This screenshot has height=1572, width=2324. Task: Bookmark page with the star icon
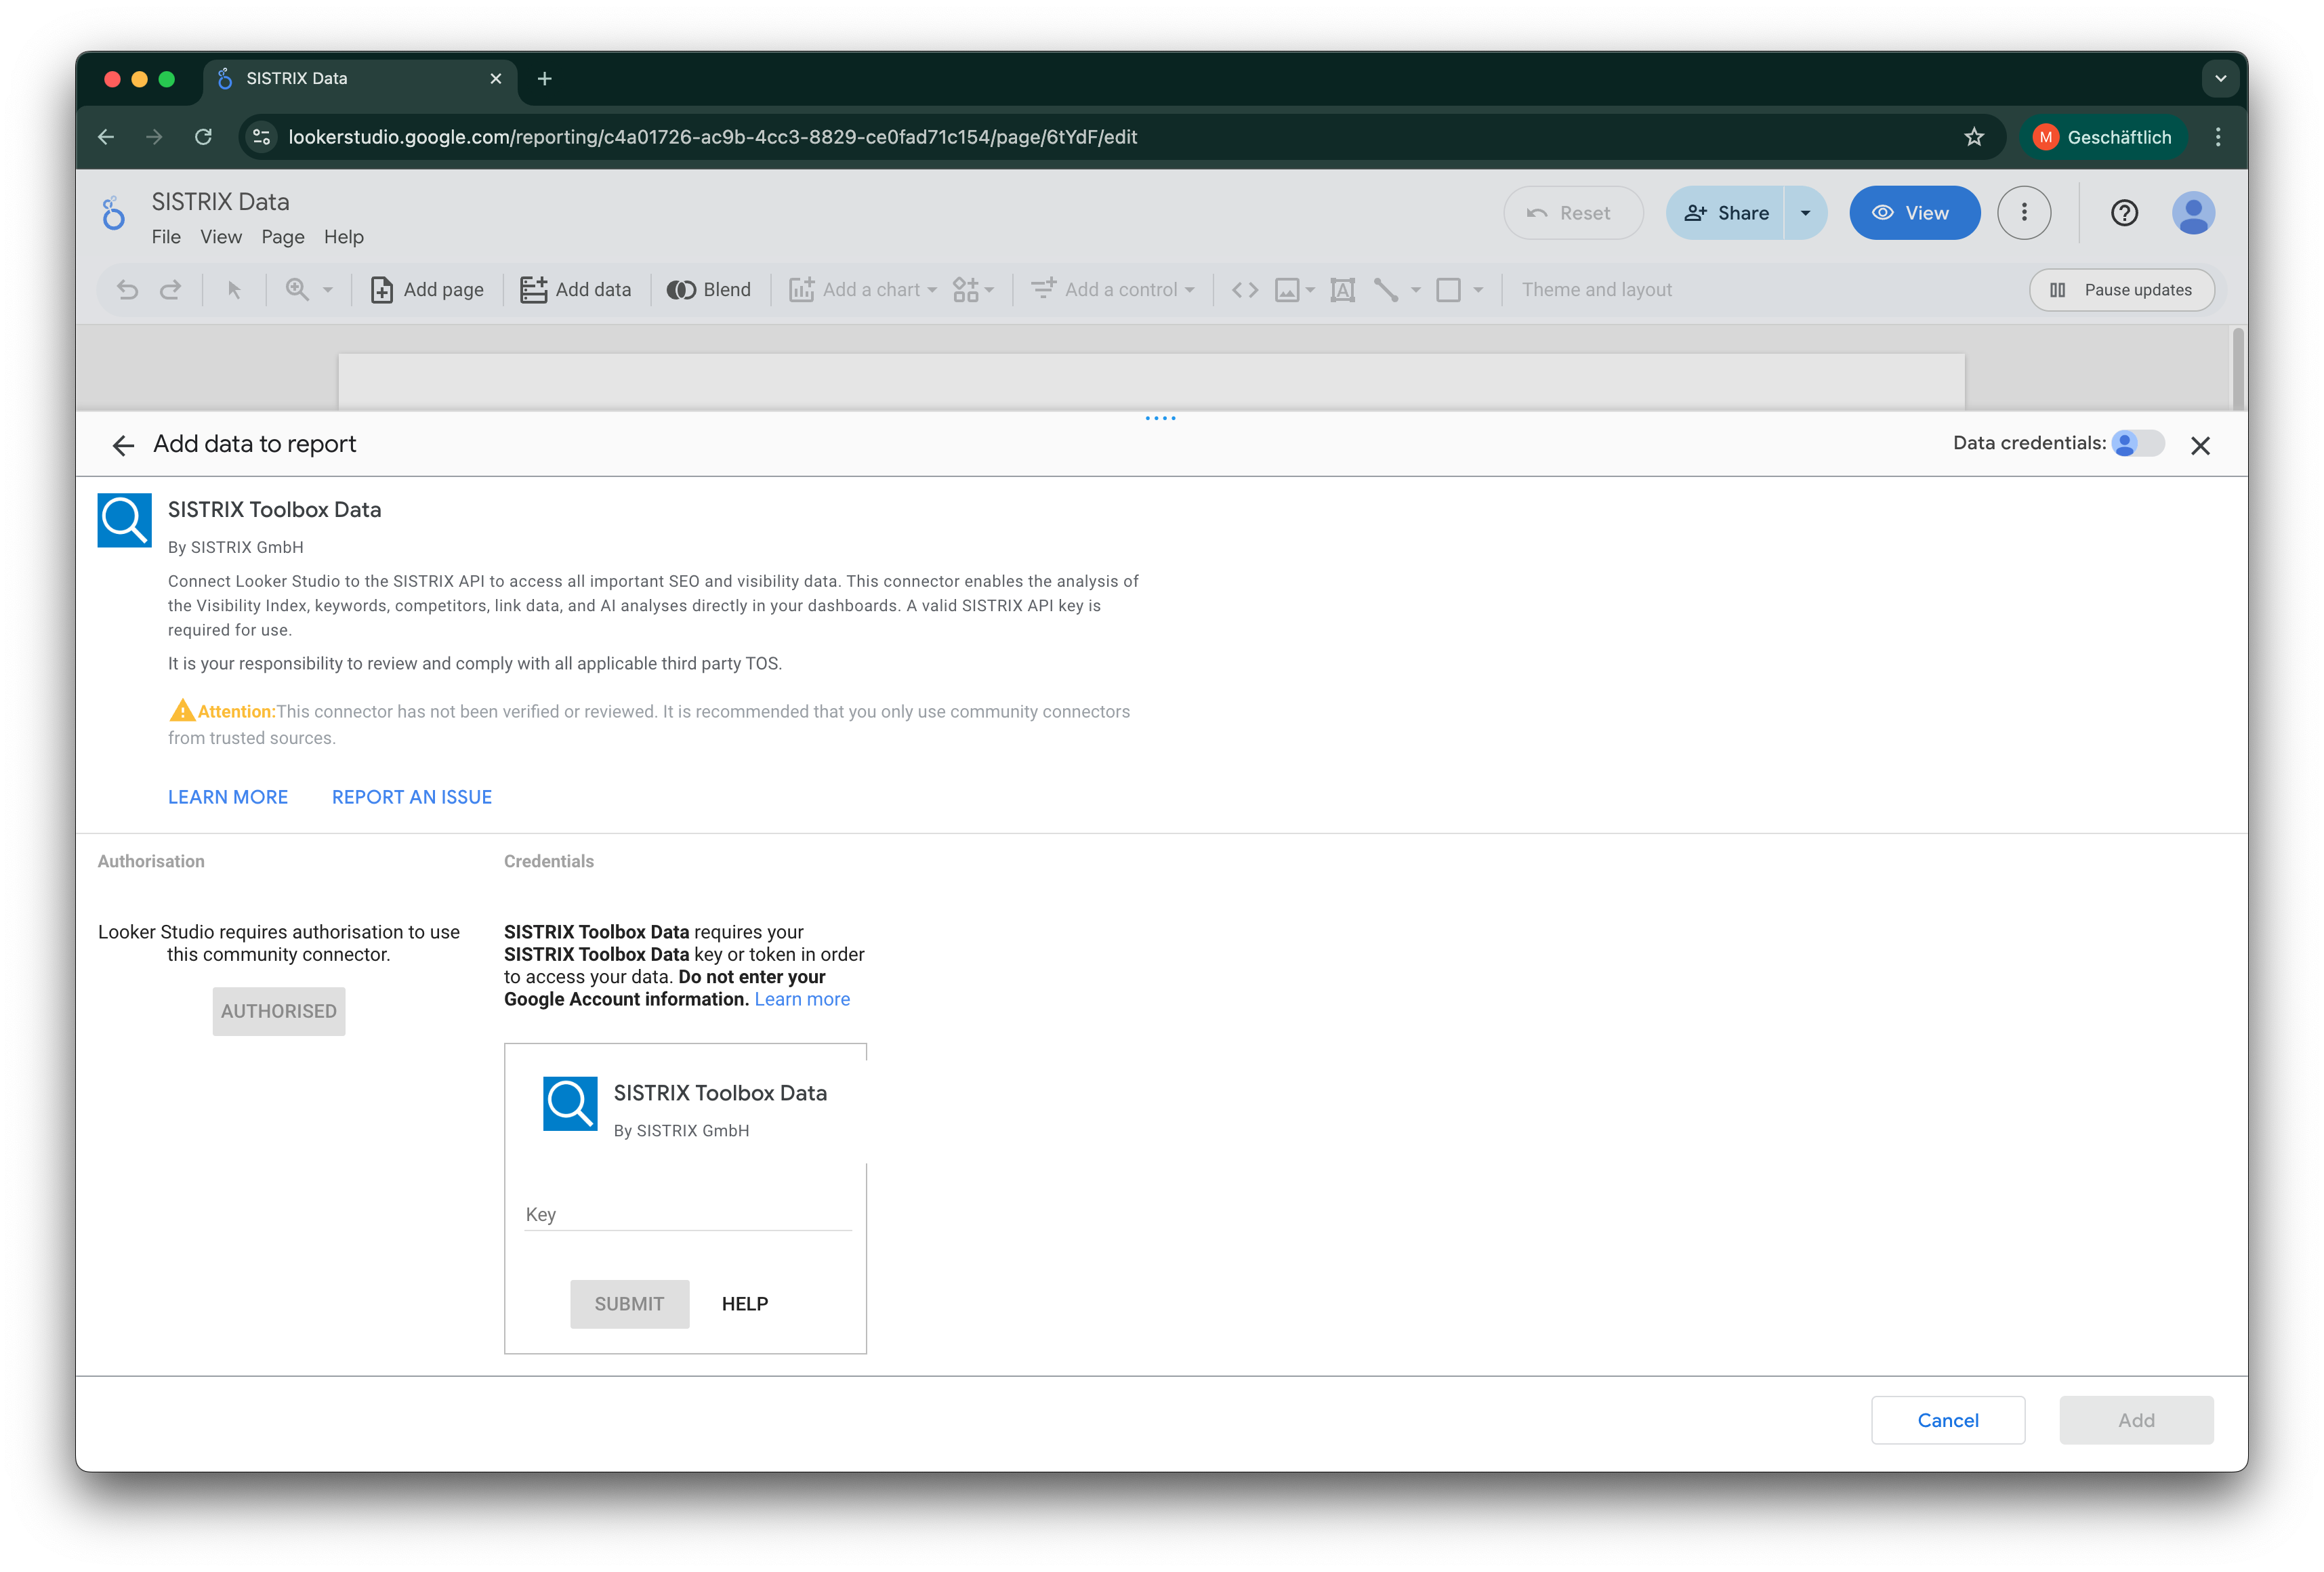(x=1973, y=137)
